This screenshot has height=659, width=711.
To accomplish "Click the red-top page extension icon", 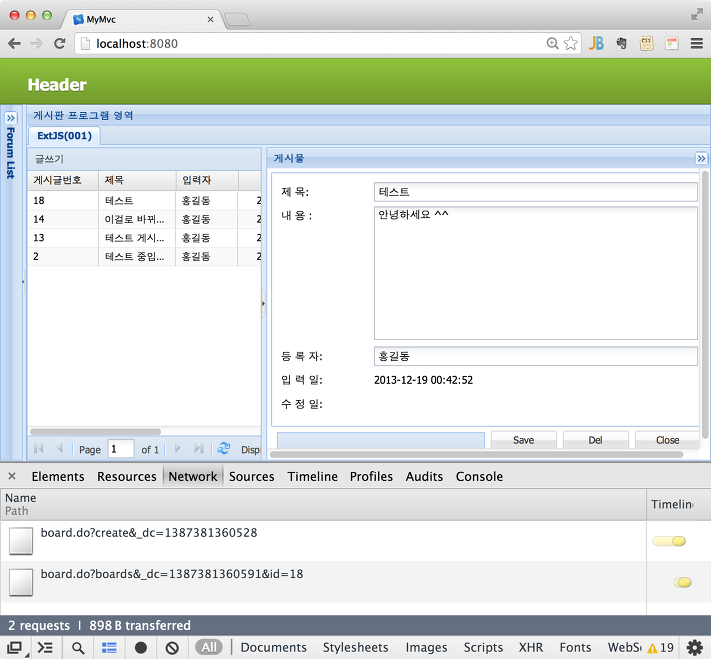I will [672, 44].
